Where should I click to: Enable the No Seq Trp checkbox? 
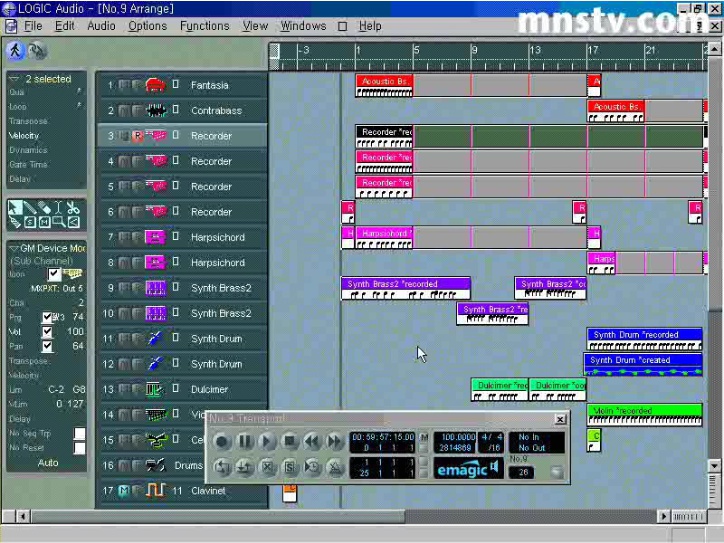tap(79, 433)
